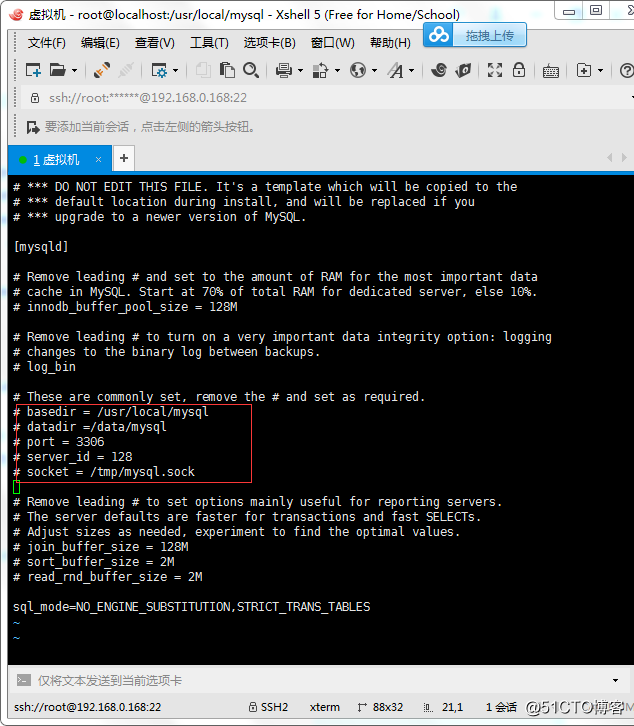The height and width of the screenshot is (726, 634).
Task: Click the port = 3306 line
Action: [59, 442]
